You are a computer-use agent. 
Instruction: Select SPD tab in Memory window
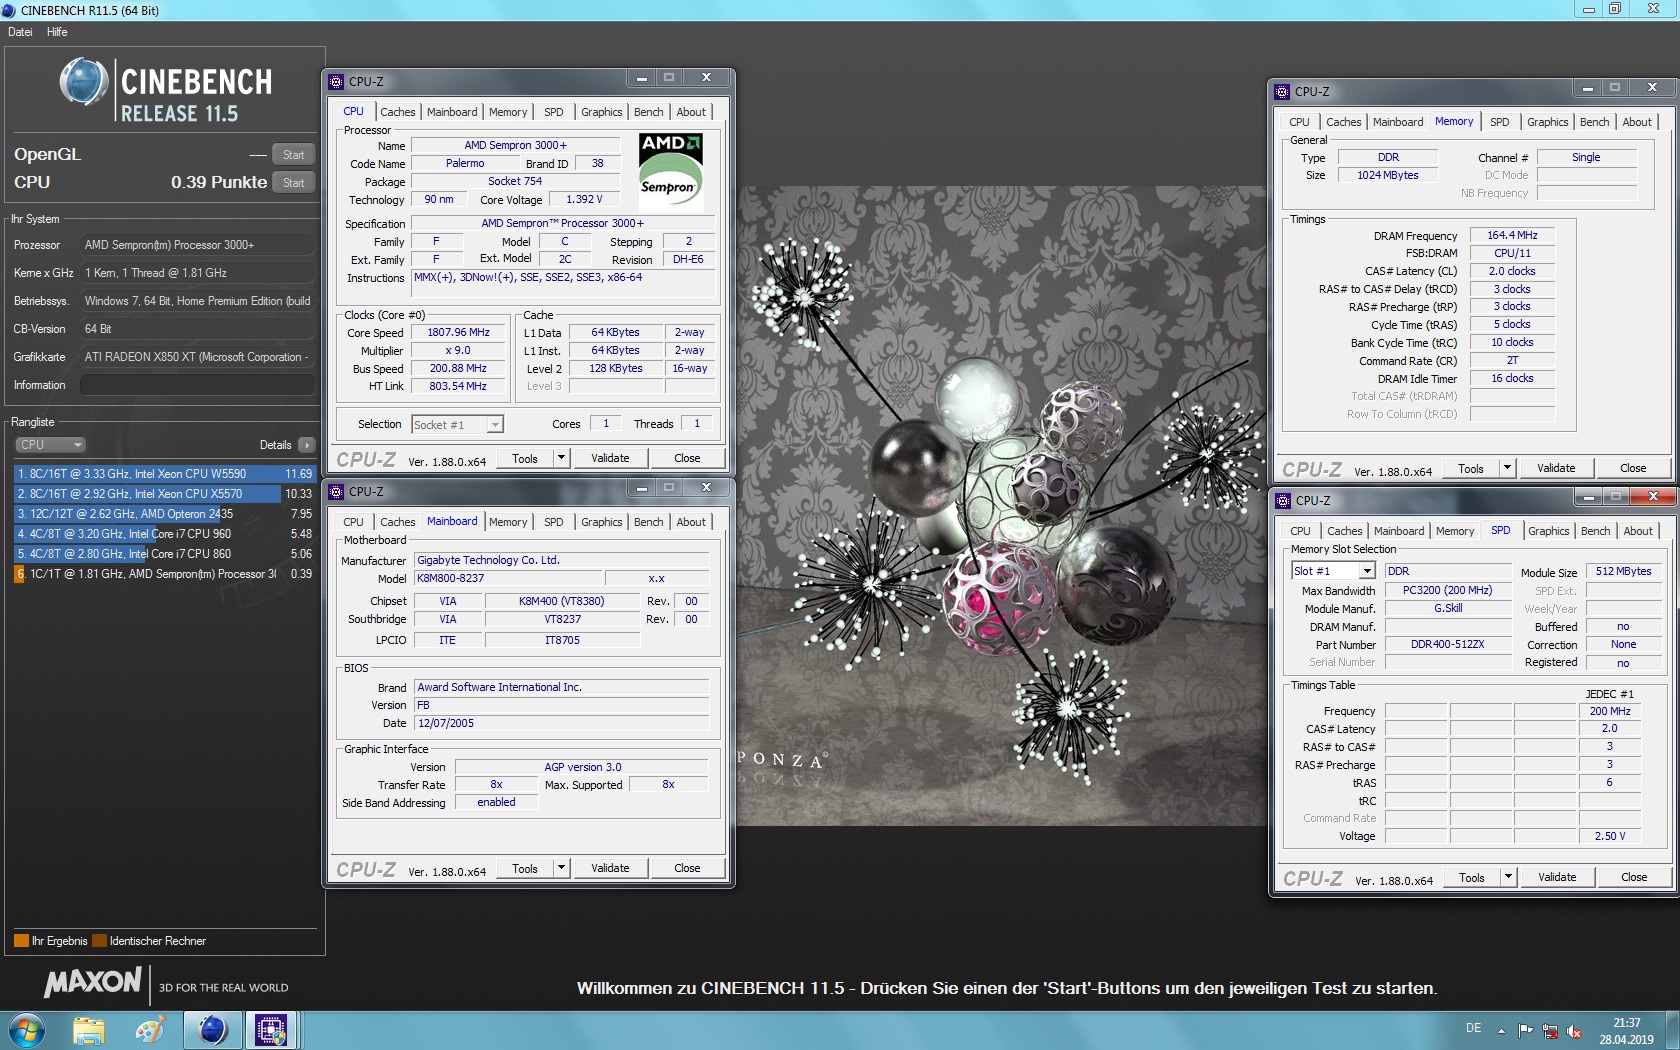(1499, 122)
